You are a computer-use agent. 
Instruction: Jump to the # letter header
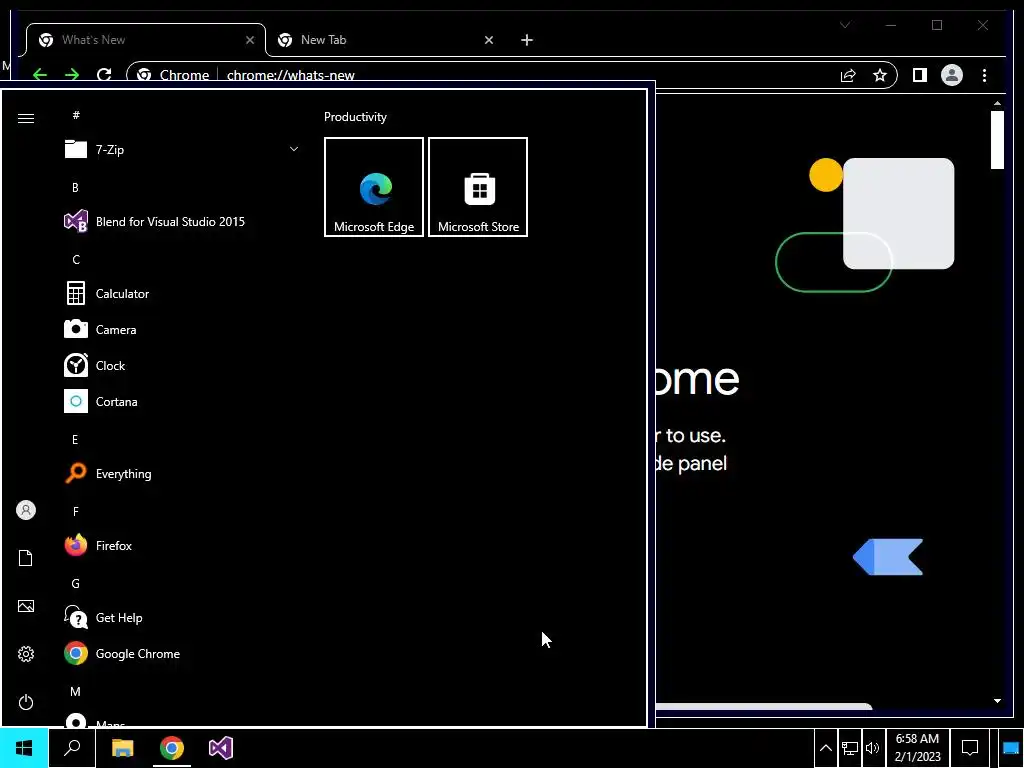coord(76,115)
